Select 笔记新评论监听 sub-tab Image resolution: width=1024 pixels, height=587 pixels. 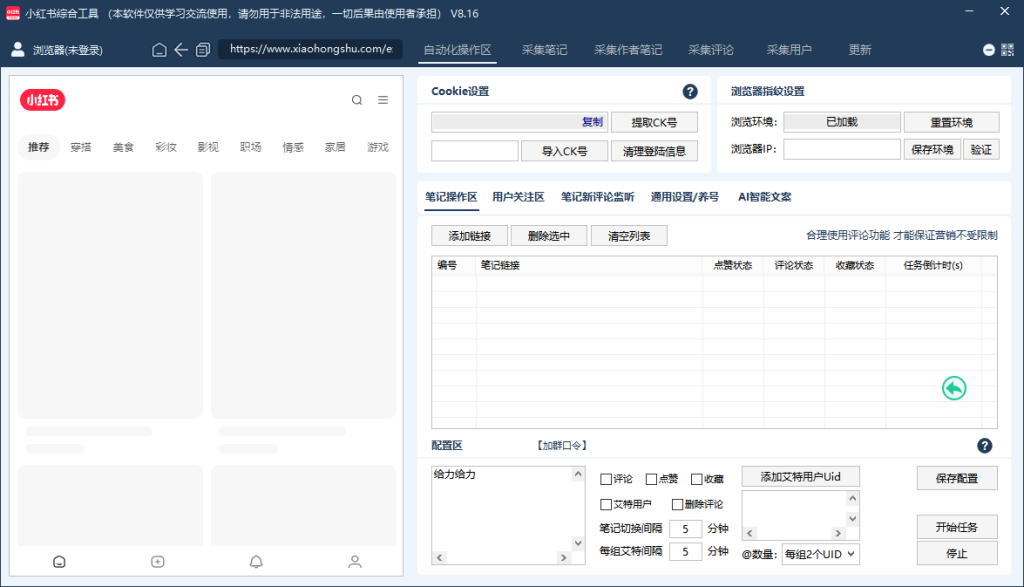coord(597,197)
